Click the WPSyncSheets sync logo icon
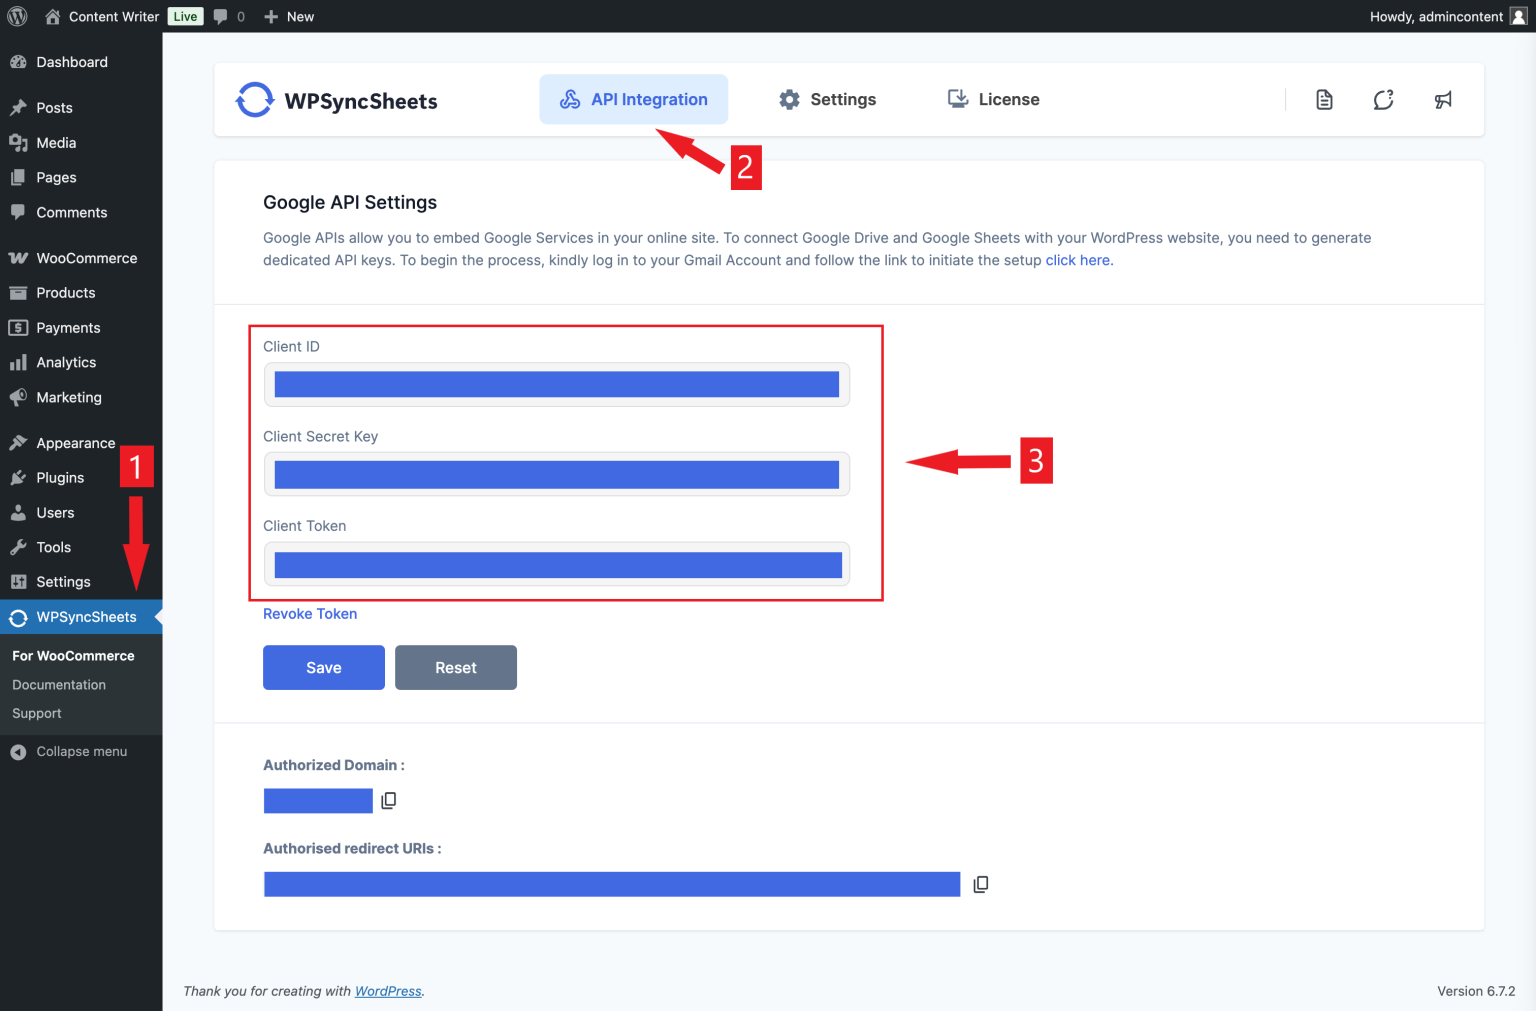This screenshot has height=1011, width=1536. pos(255,100)
